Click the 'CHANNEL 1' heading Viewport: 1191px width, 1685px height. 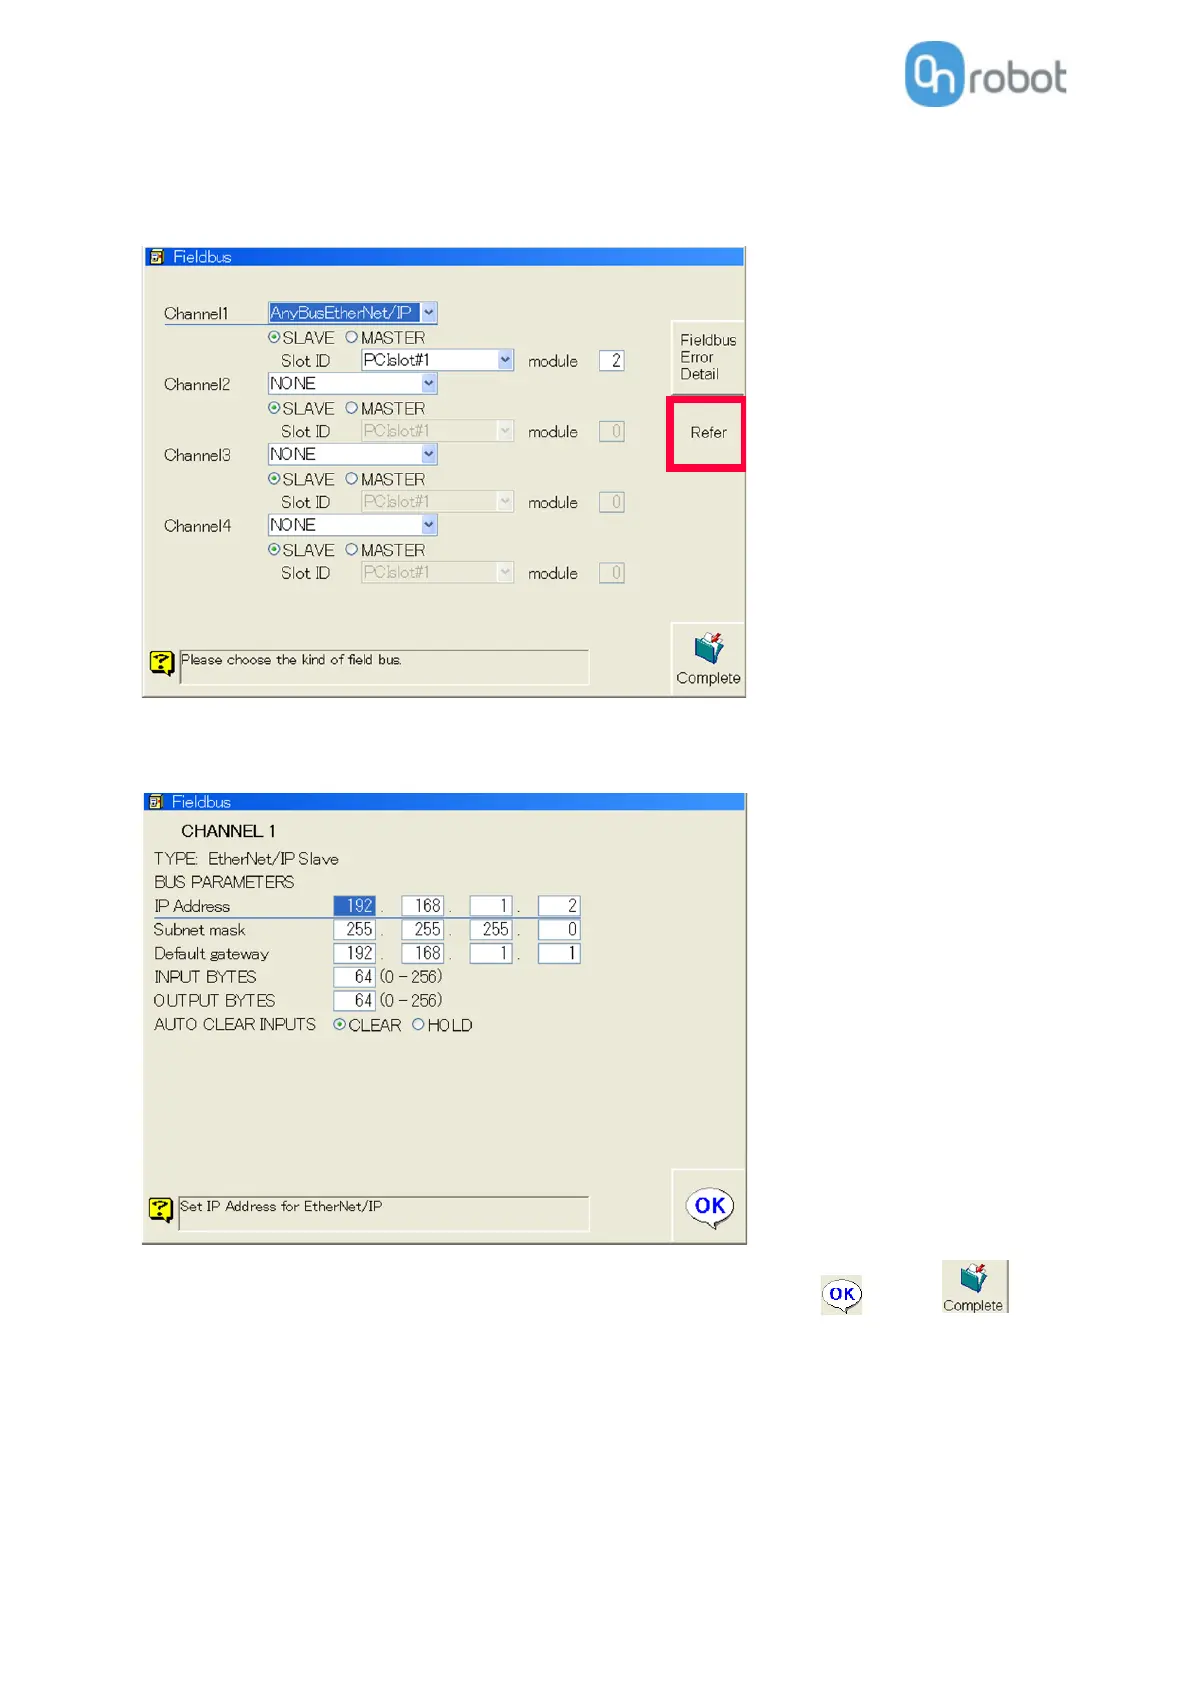tap(228, 832)
